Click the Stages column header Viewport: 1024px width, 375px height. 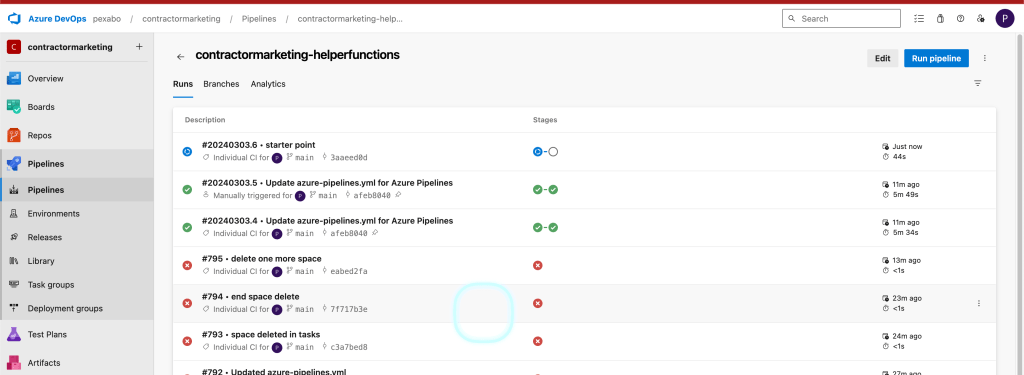(545, 120)
